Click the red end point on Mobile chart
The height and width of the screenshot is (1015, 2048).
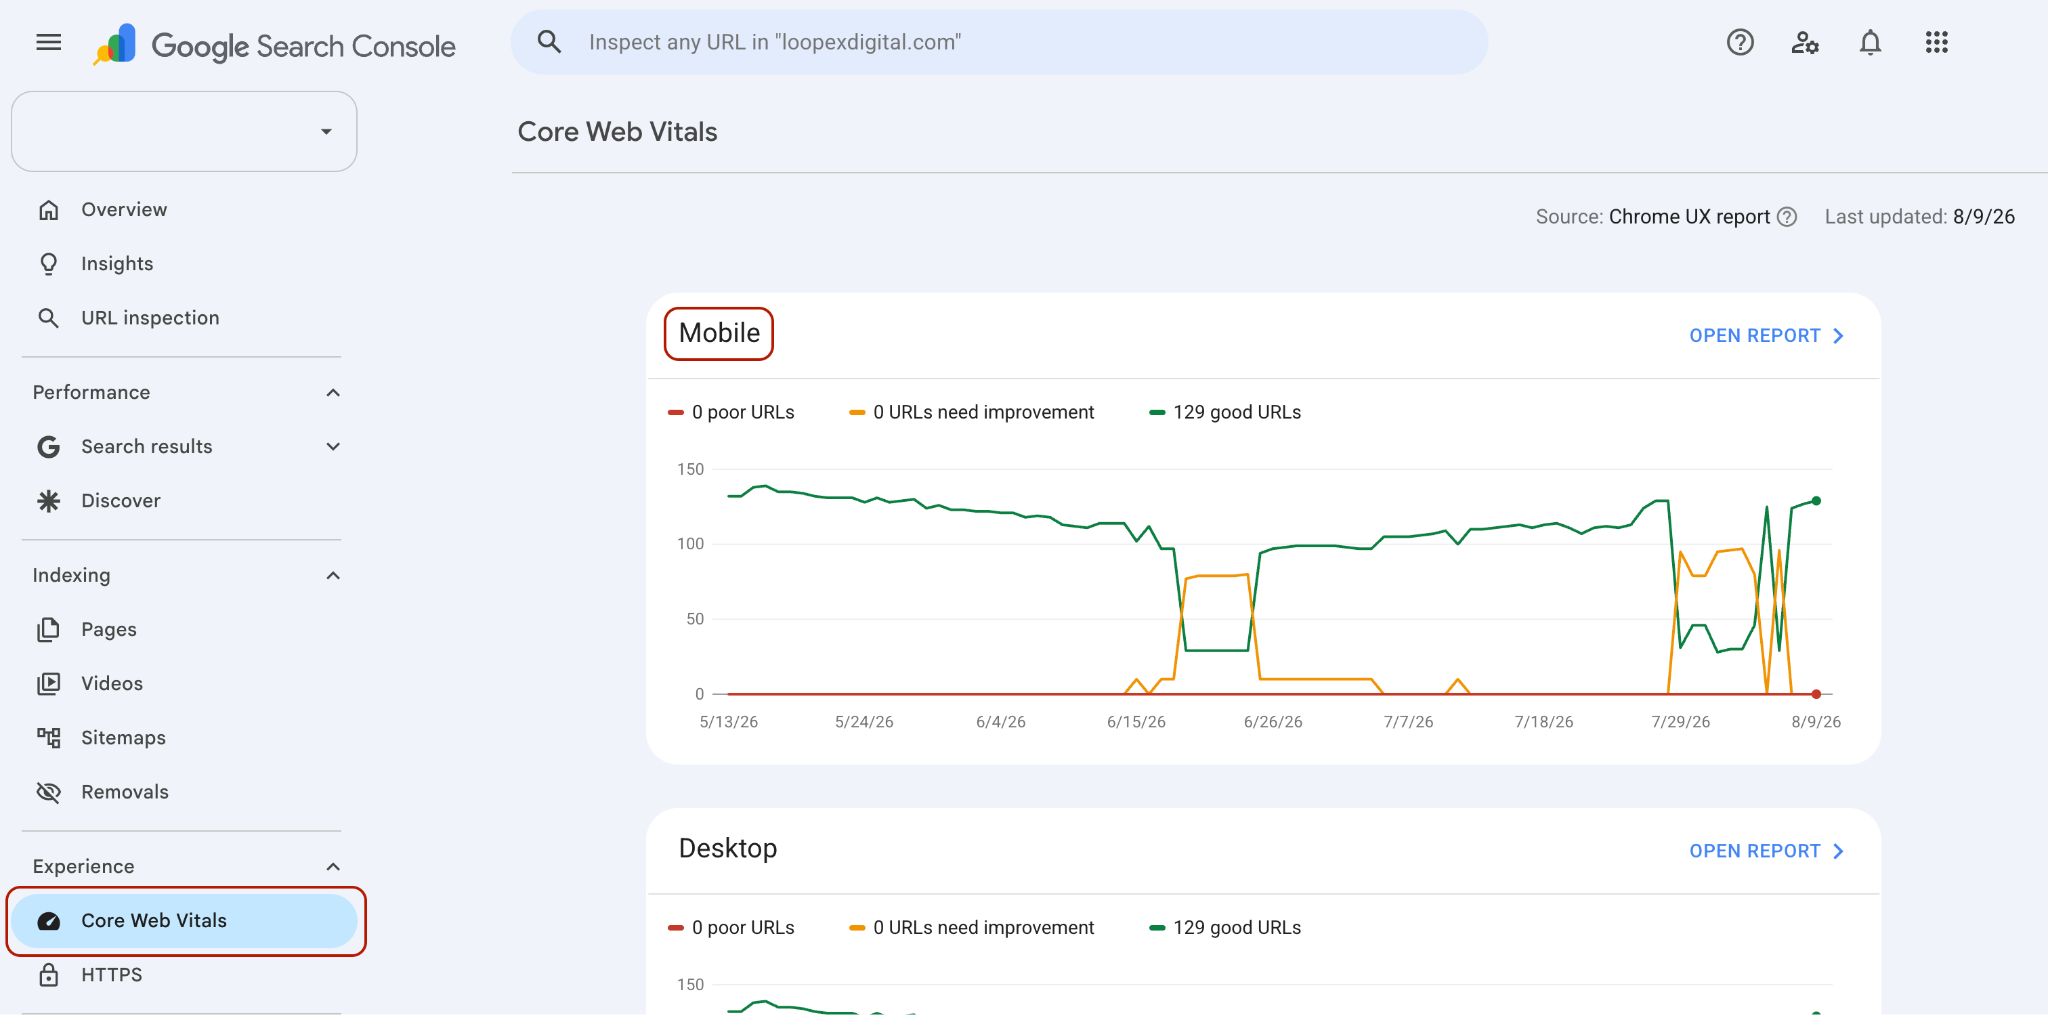1816,694
